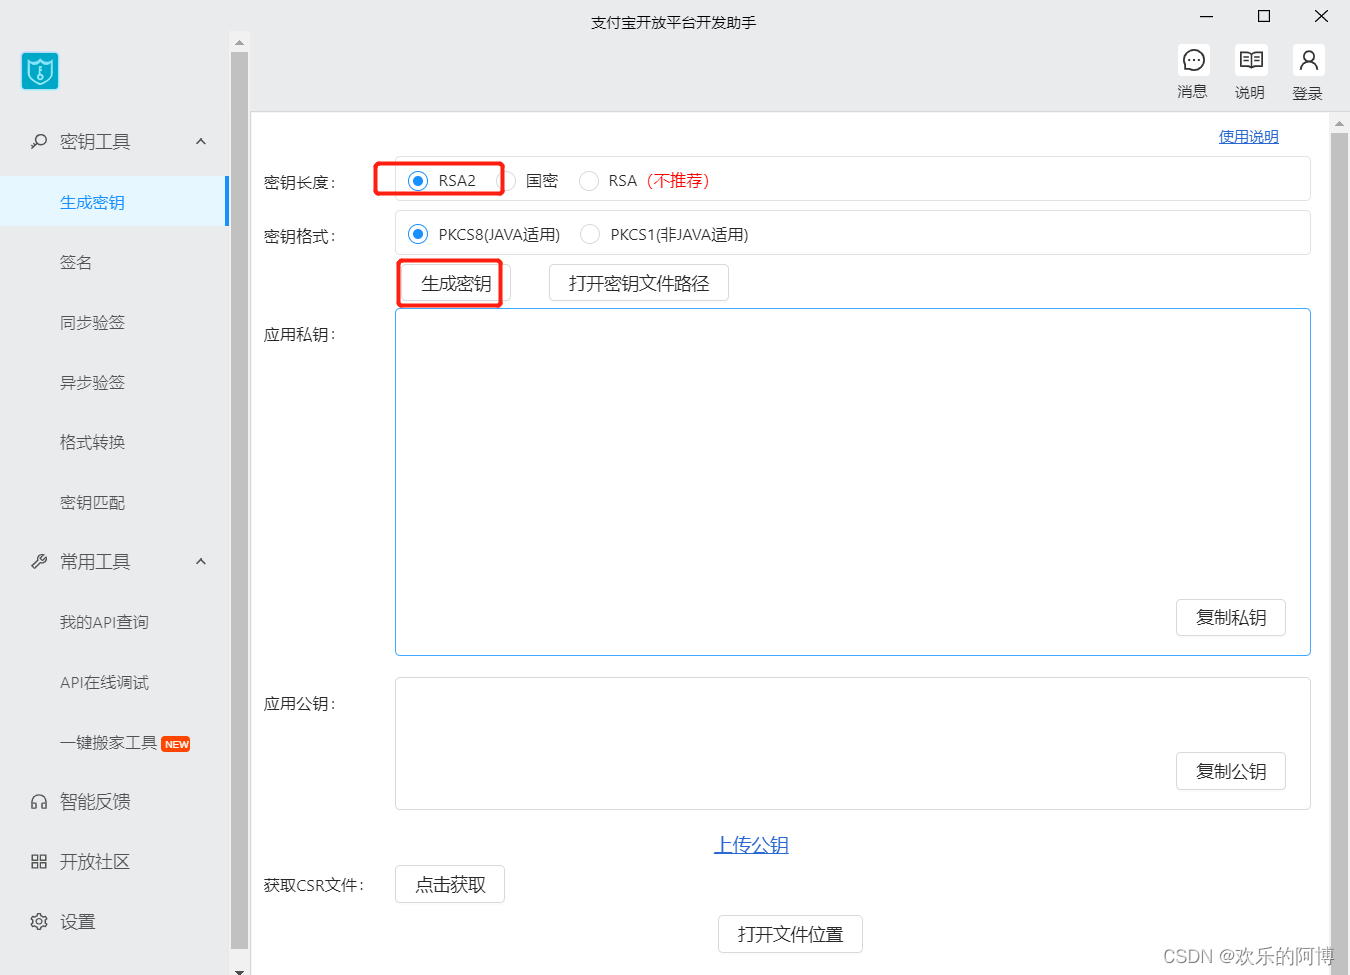Minimize the 支付宝开放平台开发助手 window
The image size is (1350, 975).
tap(1206, 17)
